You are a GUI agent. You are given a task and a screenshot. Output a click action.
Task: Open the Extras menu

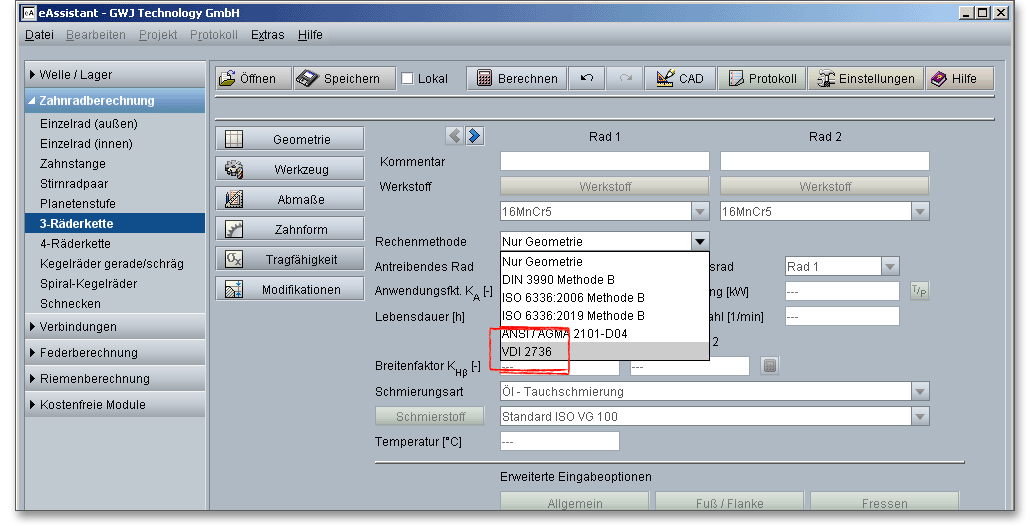(x=268, y=35)
